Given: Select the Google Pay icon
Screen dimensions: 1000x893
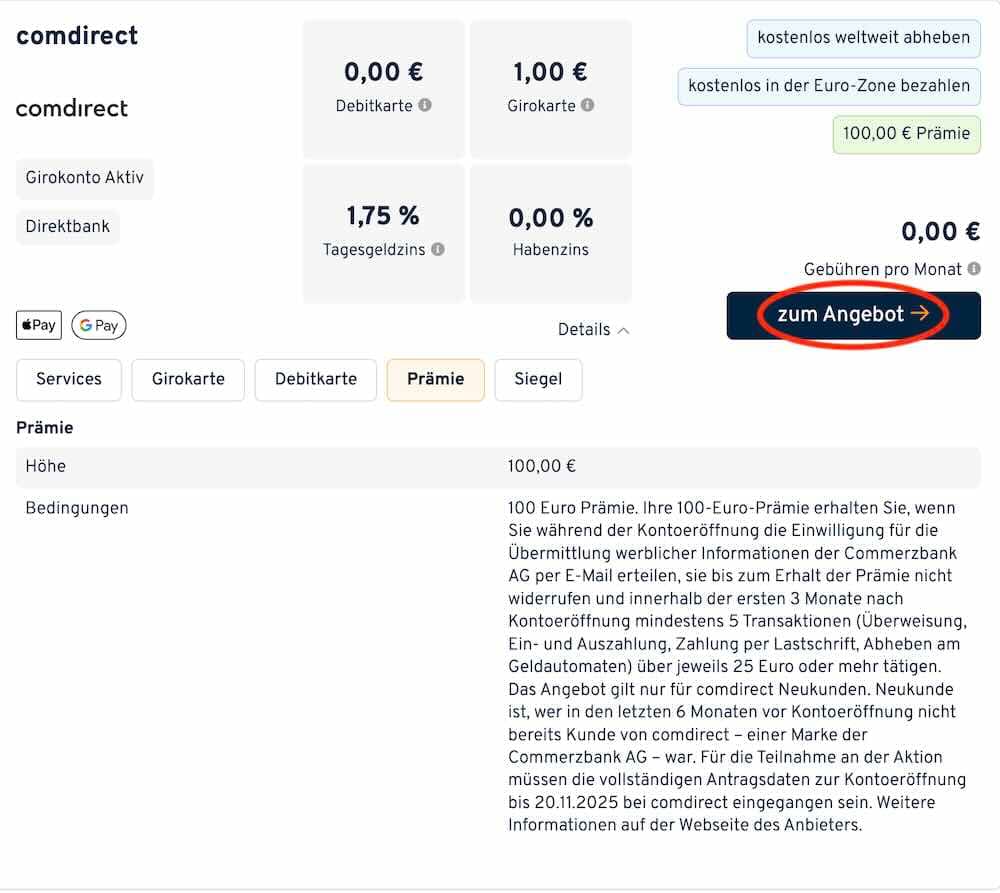Looking at the screenshot, I should (x=99, y=325).
